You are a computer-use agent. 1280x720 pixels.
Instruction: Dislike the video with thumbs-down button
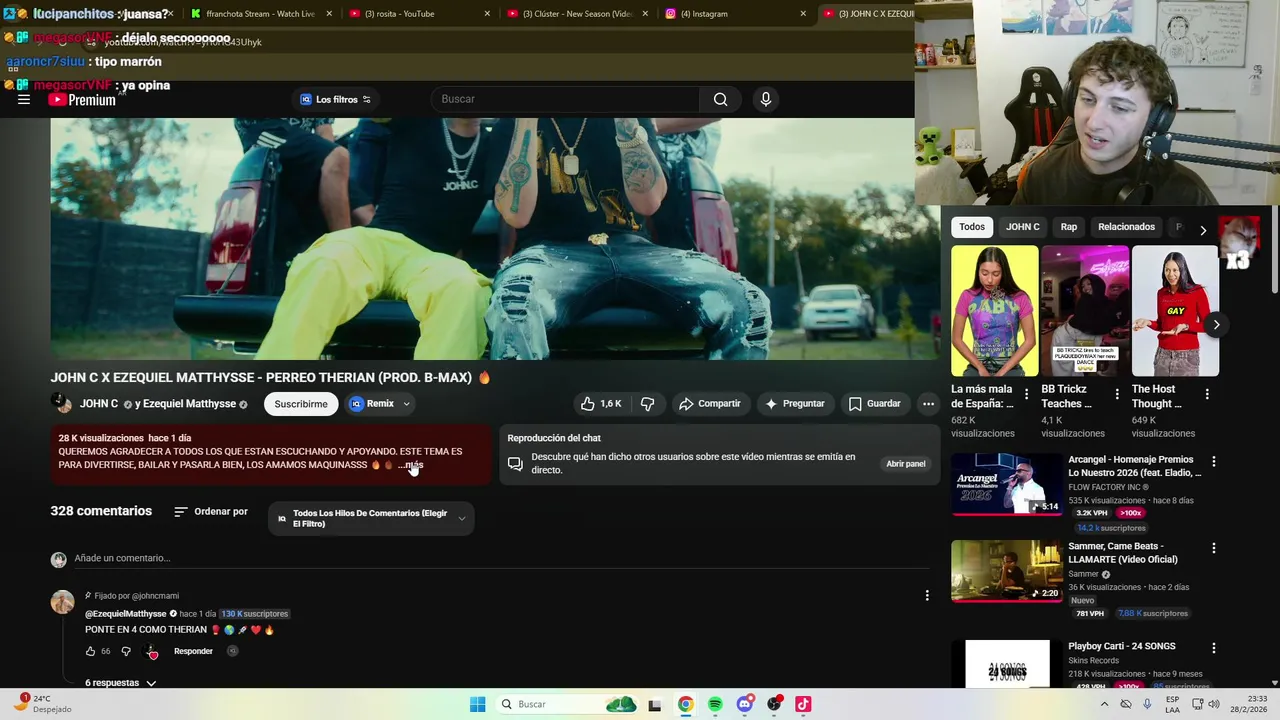(647, 404)
